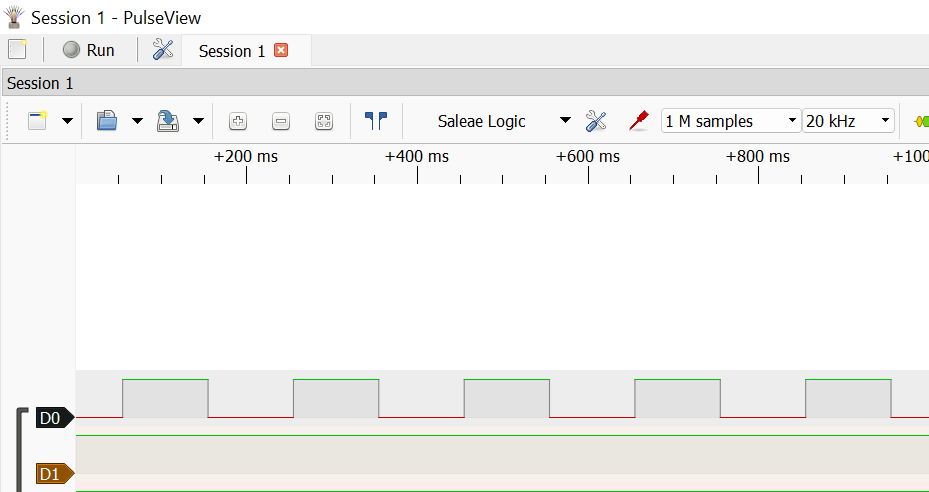Click the New Session icon in top bar

[17, 50]
